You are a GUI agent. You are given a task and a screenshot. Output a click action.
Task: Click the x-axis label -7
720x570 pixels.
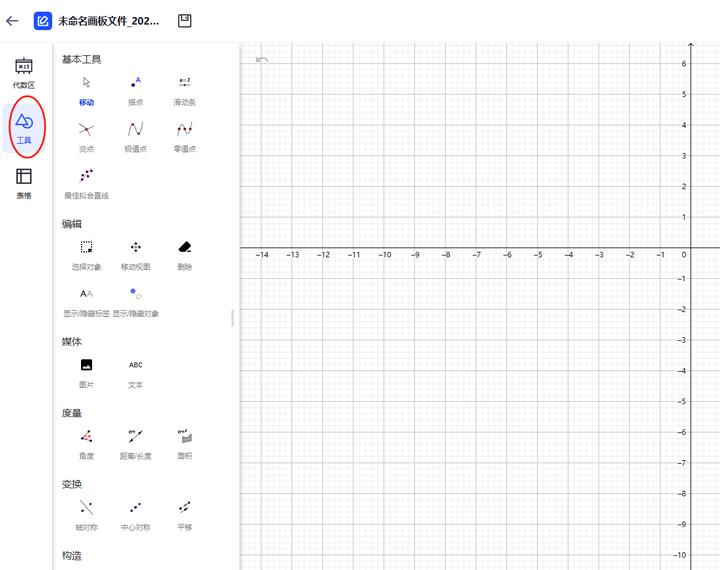click(477, 254)
